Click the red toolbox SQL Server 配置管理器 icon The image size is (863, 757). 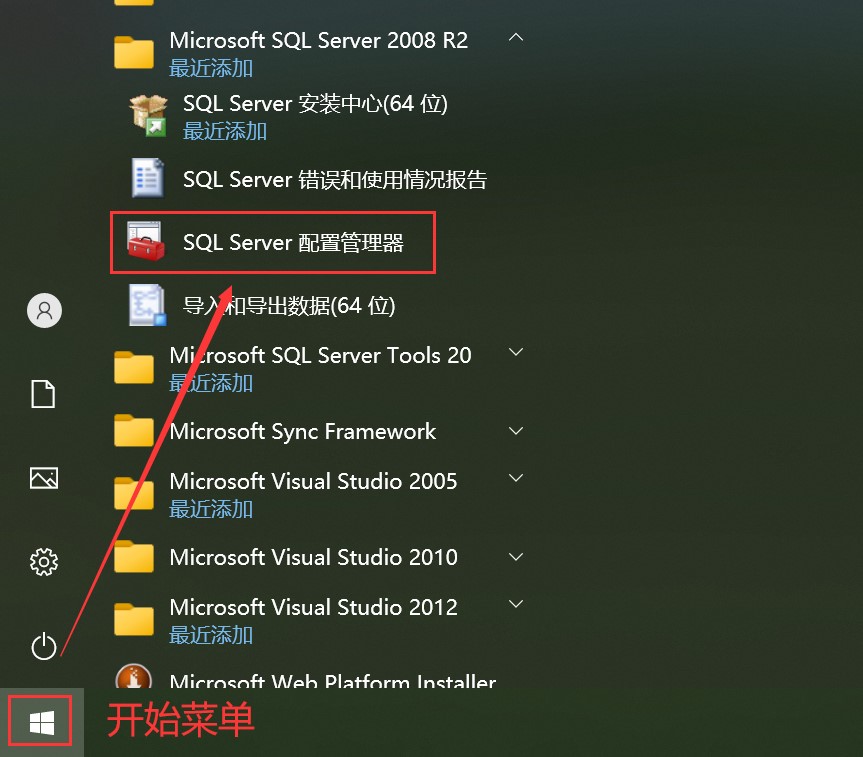tap(148, 241)
